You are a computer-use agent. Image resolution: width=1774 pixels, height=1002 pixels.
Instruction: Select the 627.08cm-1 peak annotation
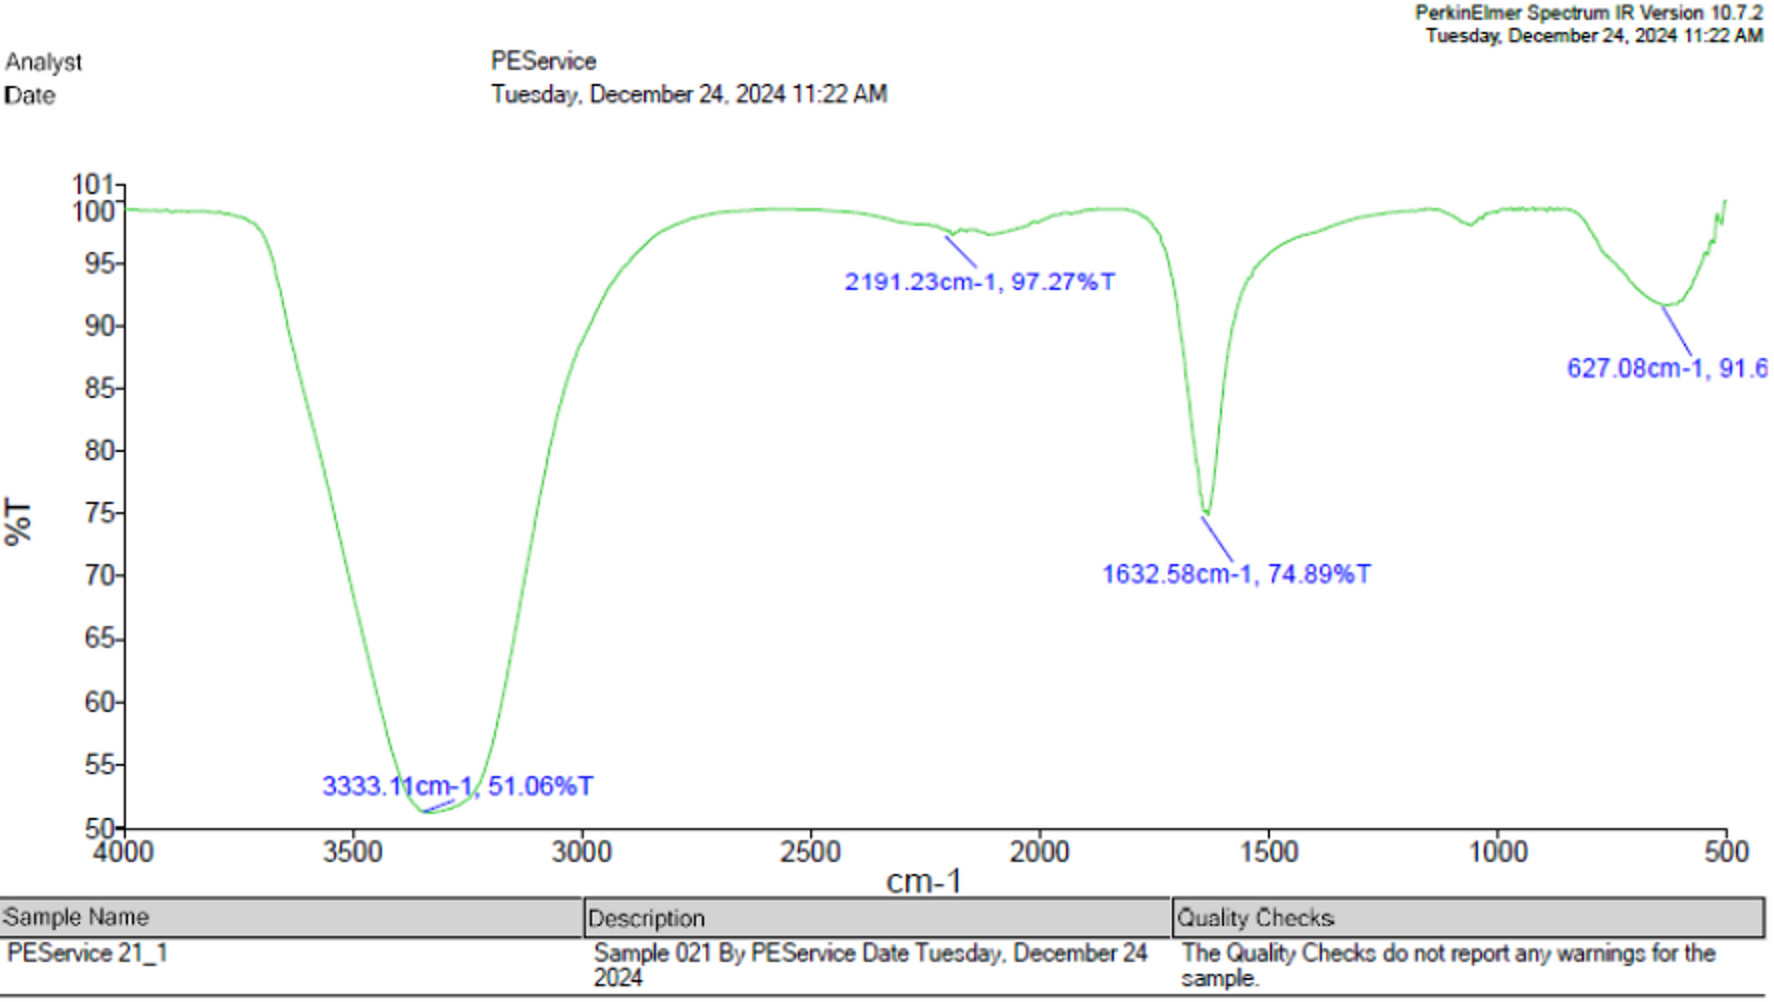click(1665, 369)
